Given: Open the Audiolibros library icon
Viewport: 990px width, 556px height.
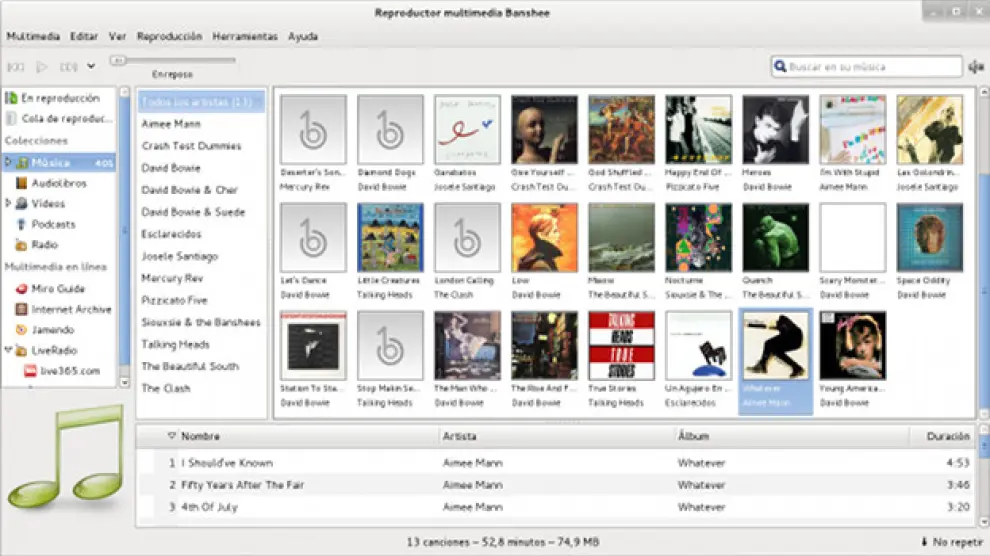Looking at the screenshot, I should (x=23, y=183).
